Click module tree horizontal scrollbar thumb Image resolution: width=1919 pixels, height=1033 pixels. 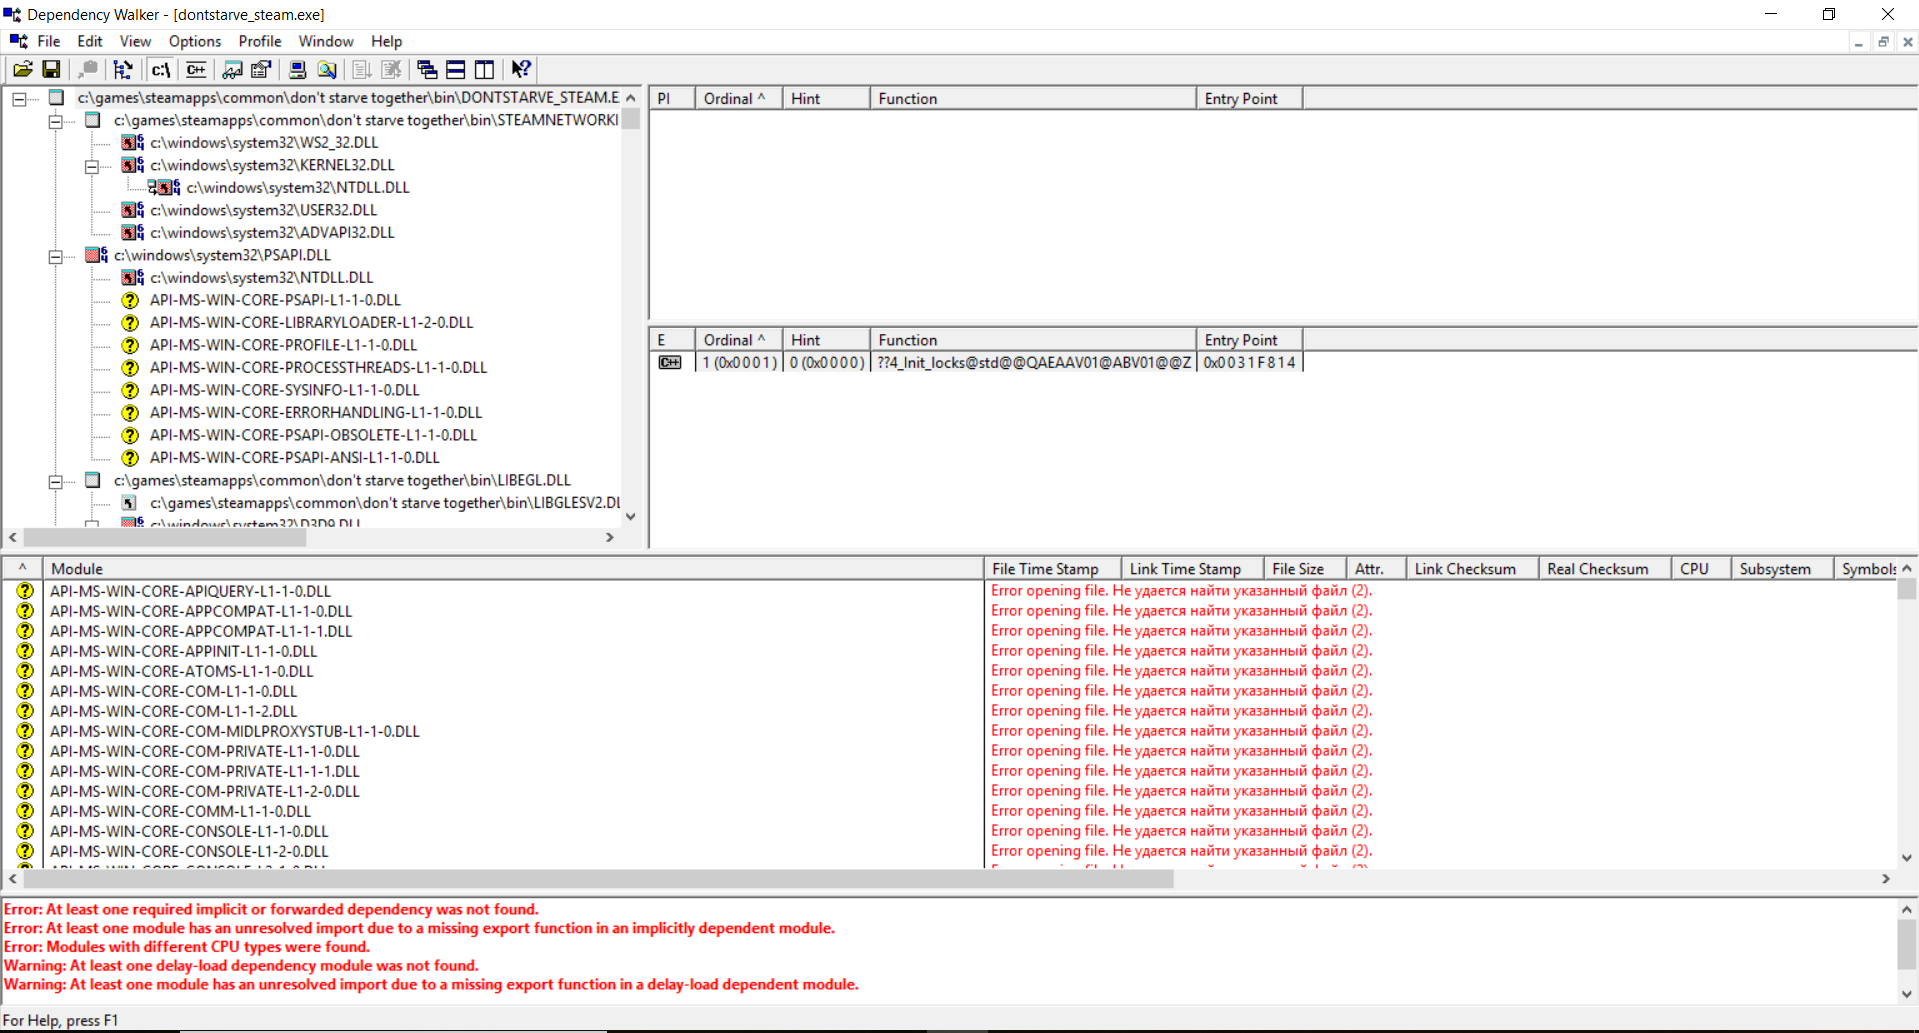tap(165, 538)
